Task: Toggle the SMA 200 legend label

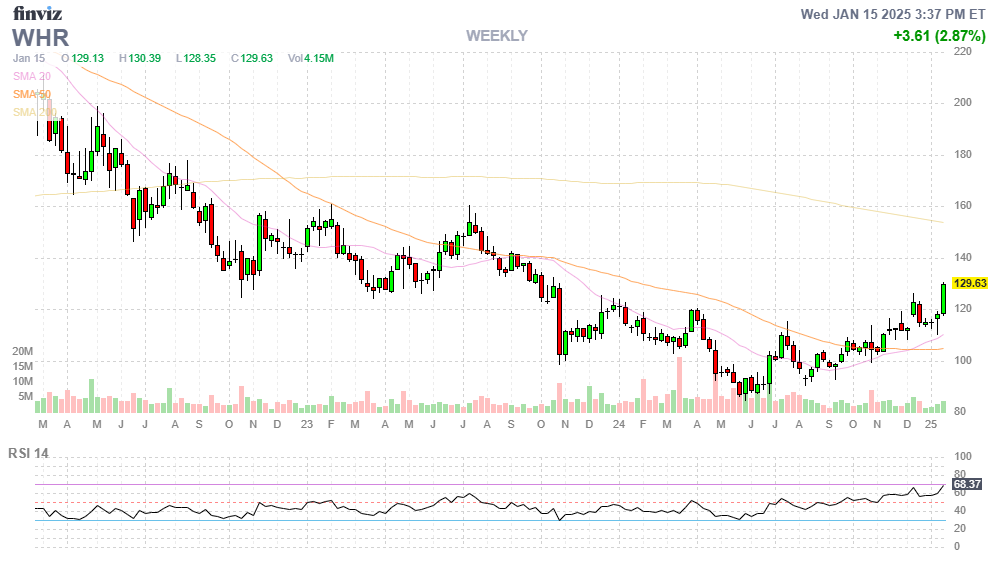Action: [34, 112]
